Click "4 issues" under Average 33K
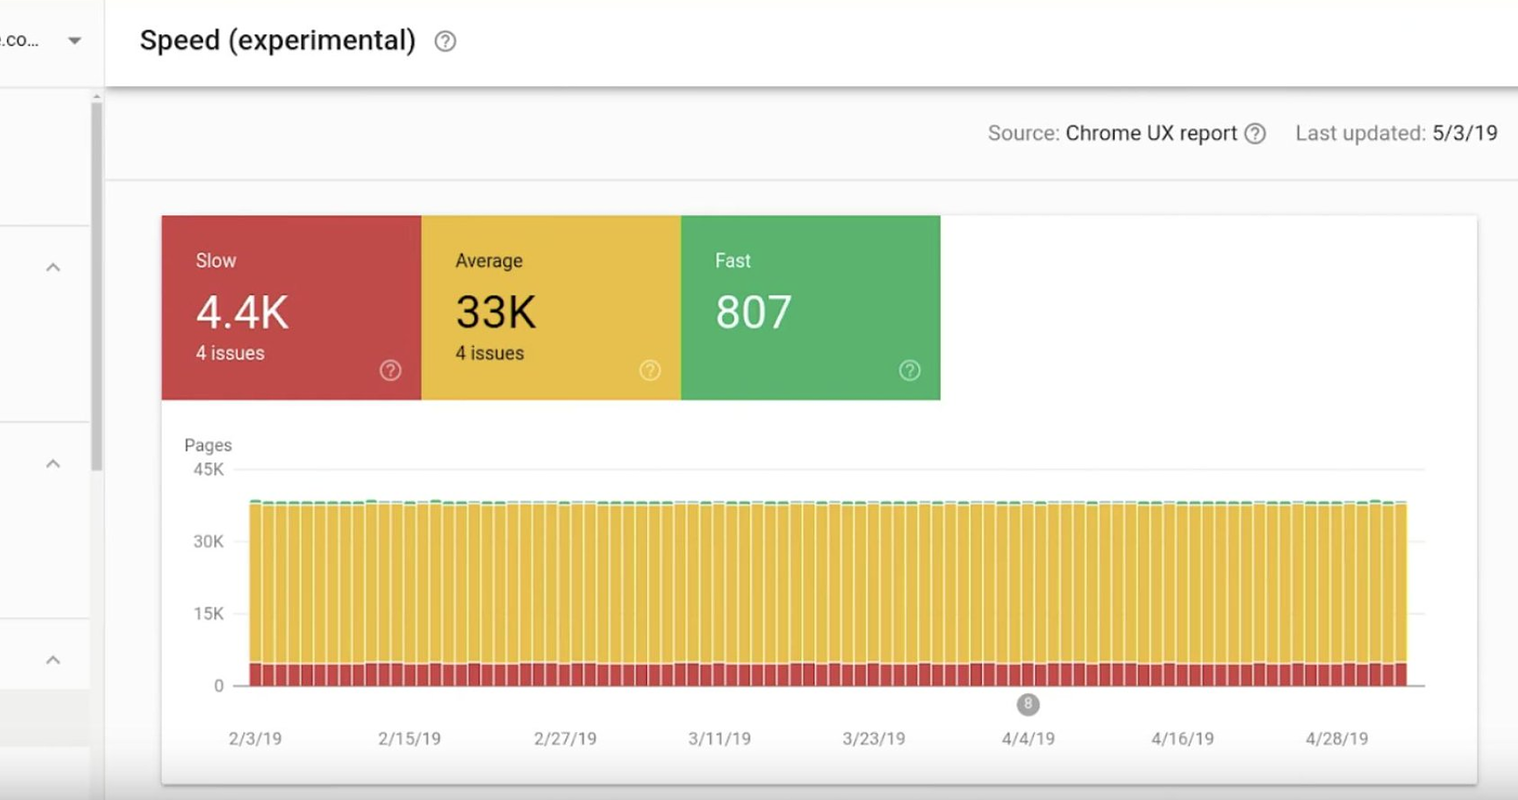Screen dimensions: 1518x800 pos(490,353)
